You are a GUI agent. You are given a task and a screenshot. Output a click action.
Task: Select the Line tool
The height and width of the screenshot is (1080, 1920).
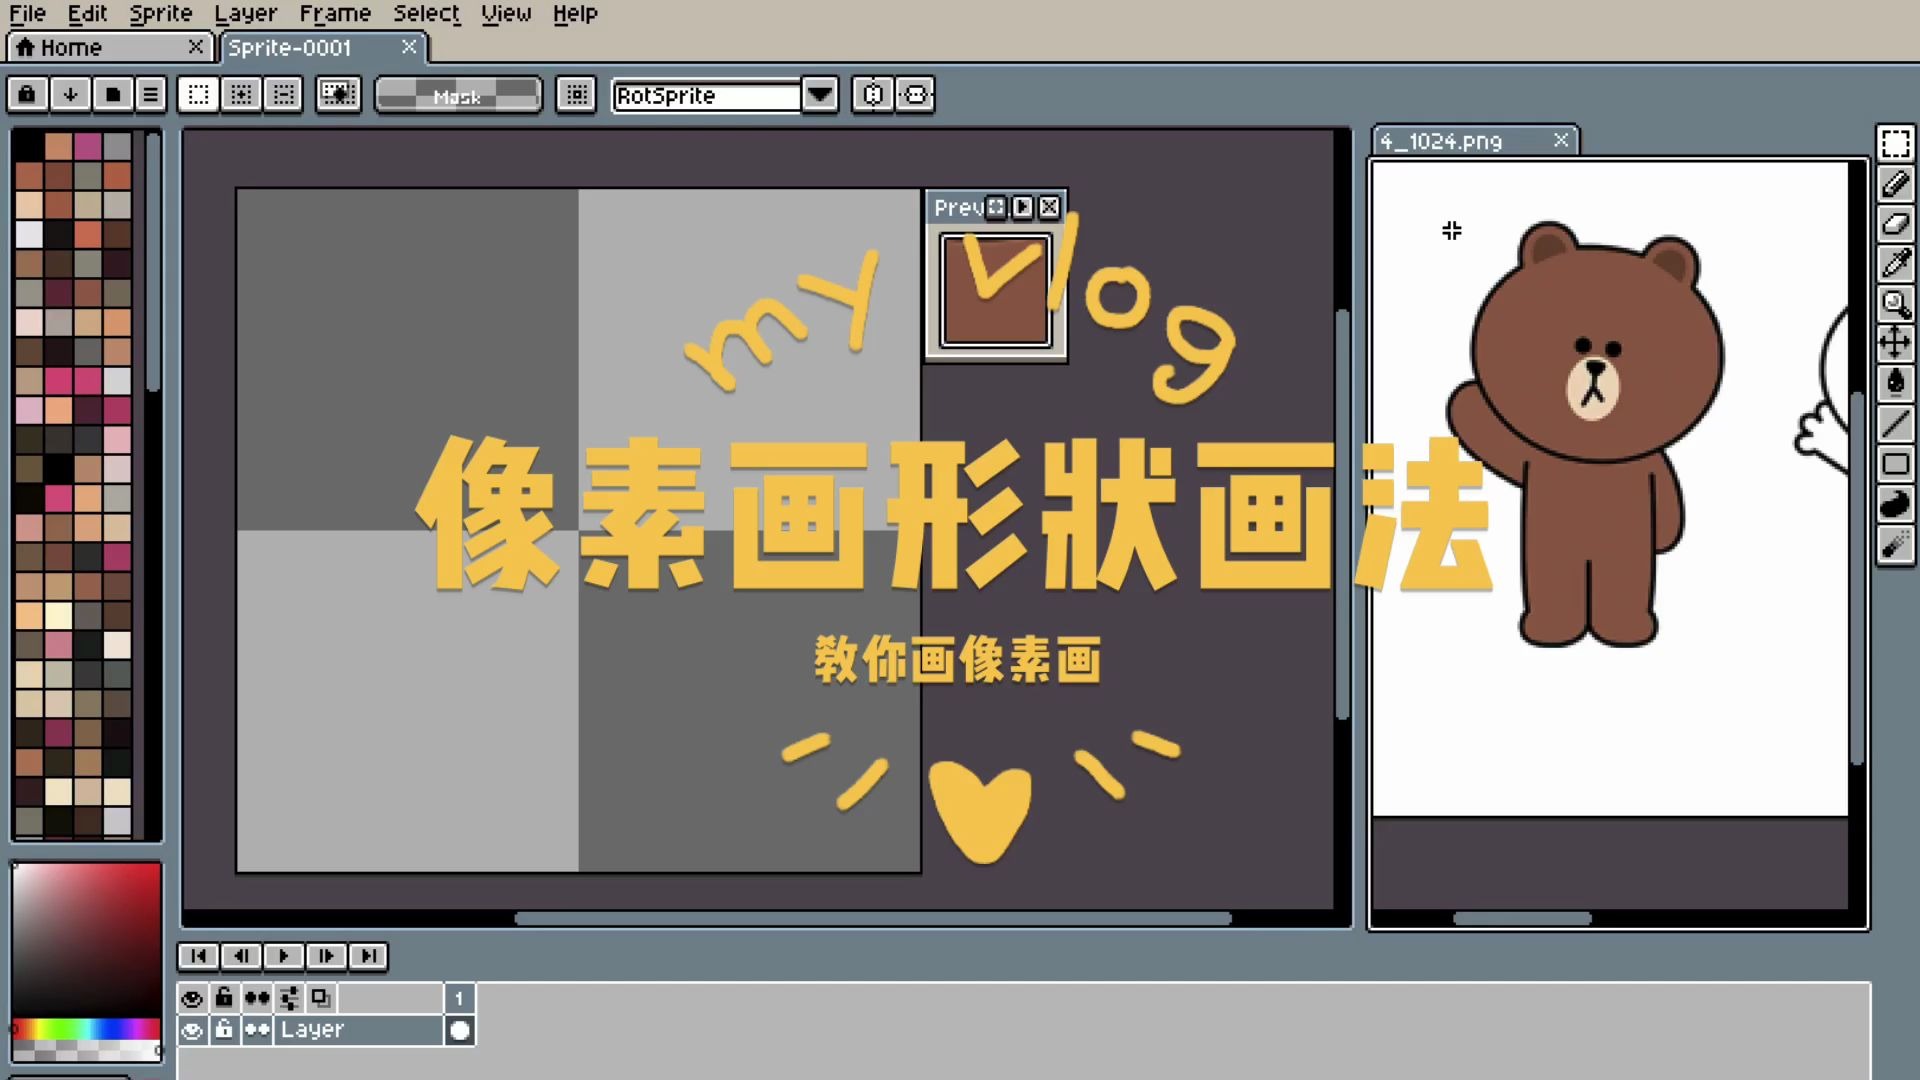point(1895,424)
